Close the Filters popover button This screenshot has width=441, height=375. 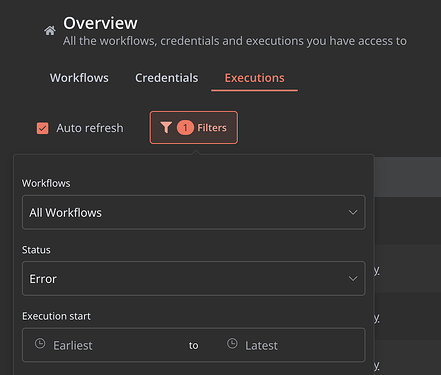194,128
